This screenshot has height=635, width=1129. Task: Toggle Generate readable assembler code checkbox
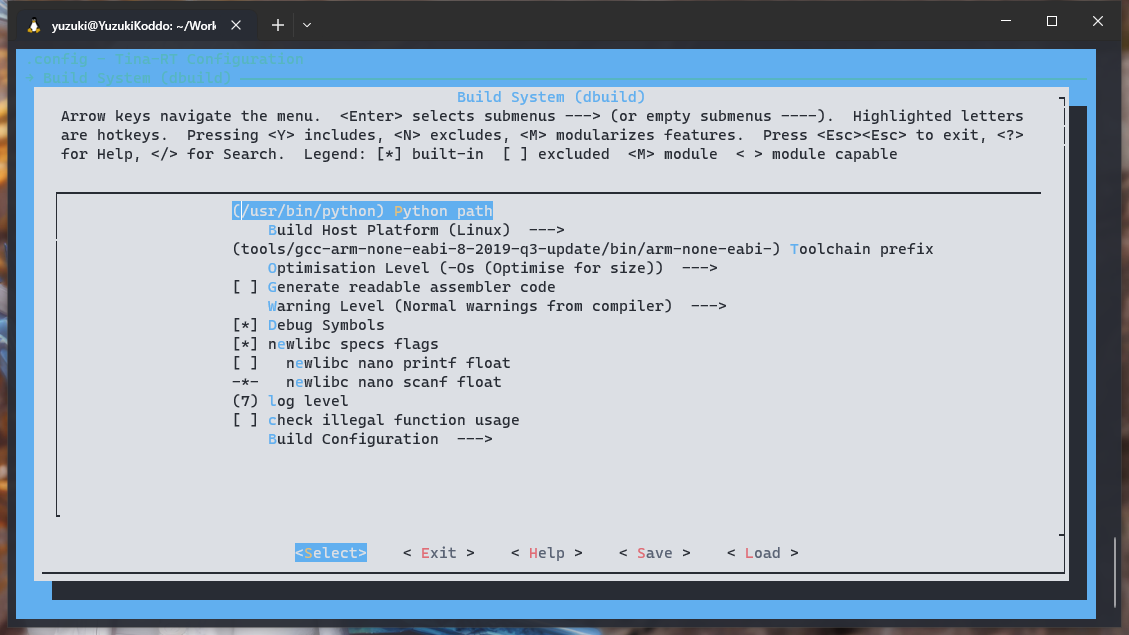tap(245, 287)
